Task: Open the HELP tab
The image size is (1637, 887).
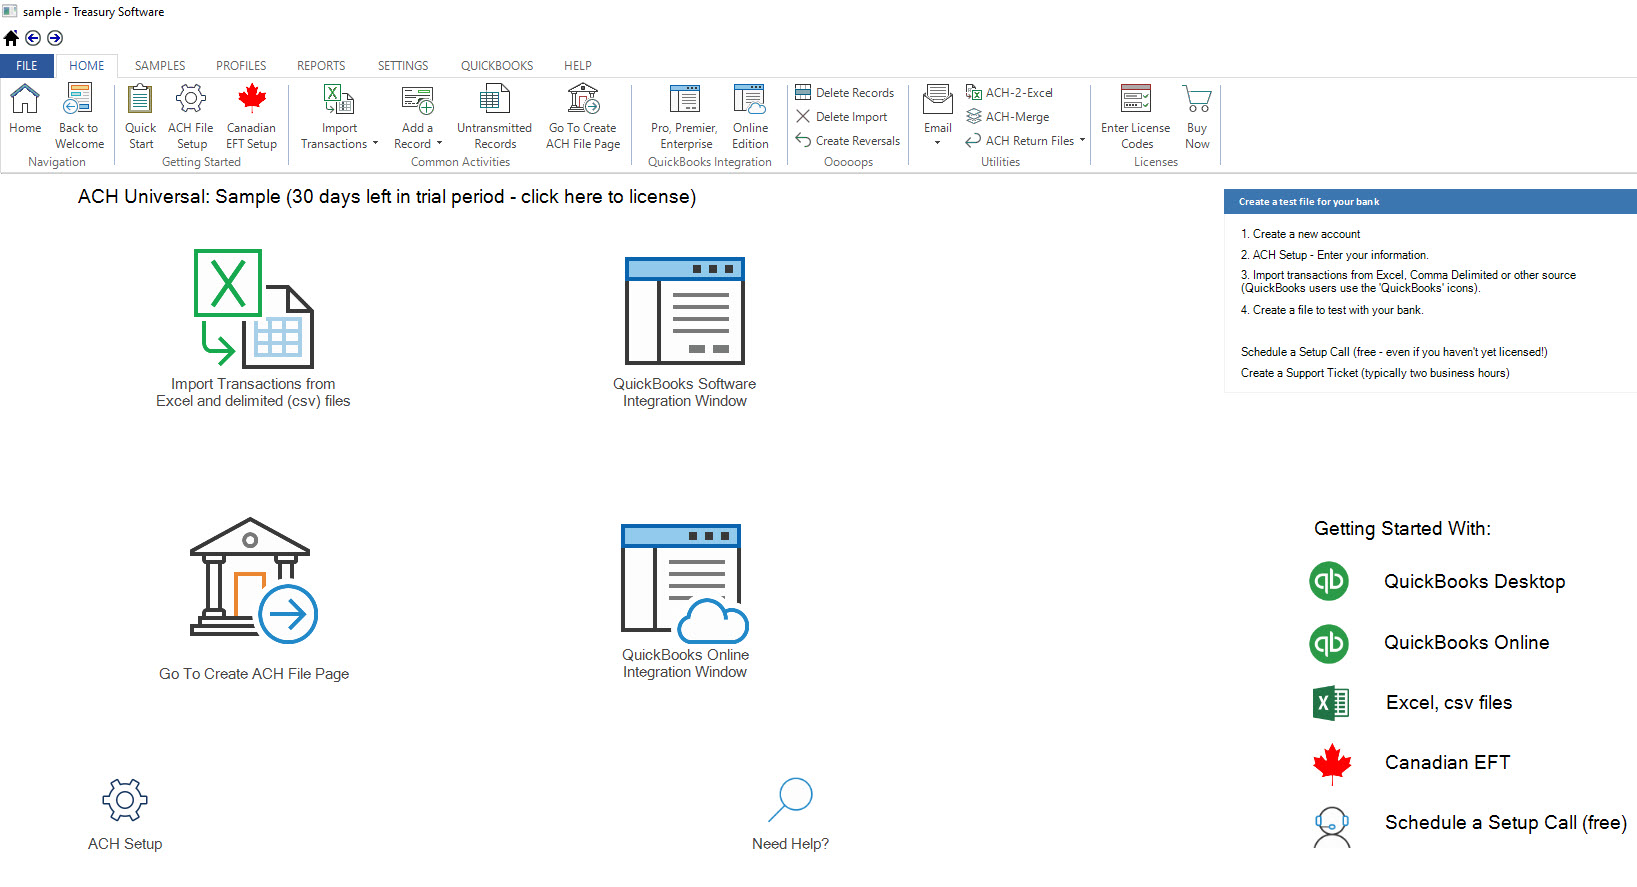Action: (578, 66)
